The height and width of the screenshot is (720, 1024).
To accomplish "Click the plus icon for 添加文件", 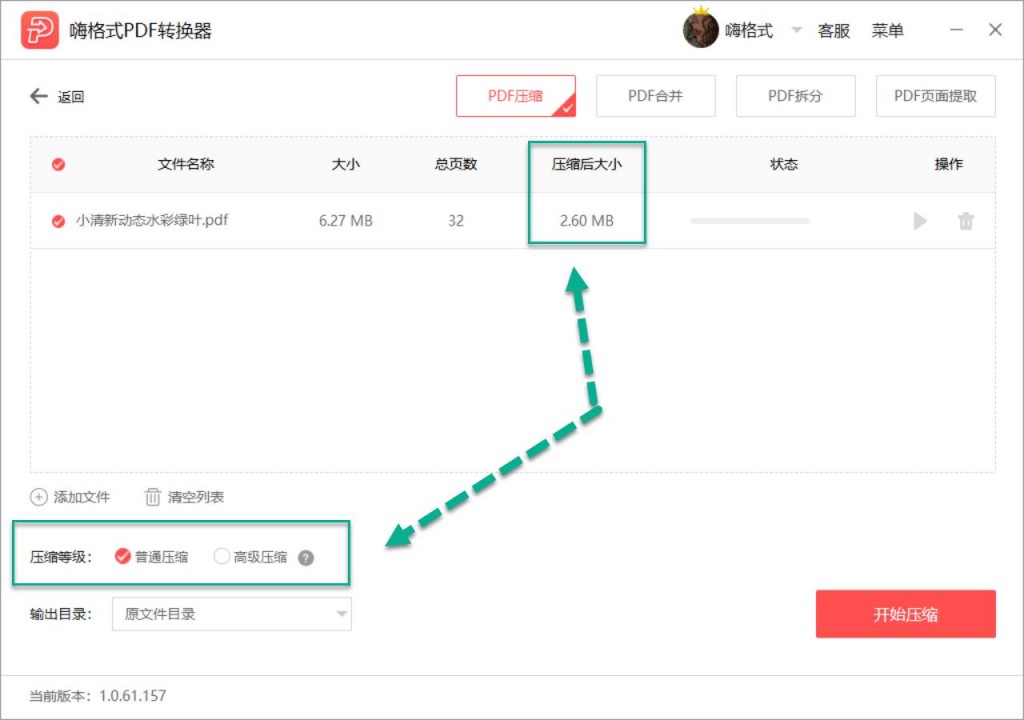I will coord(39,497).
